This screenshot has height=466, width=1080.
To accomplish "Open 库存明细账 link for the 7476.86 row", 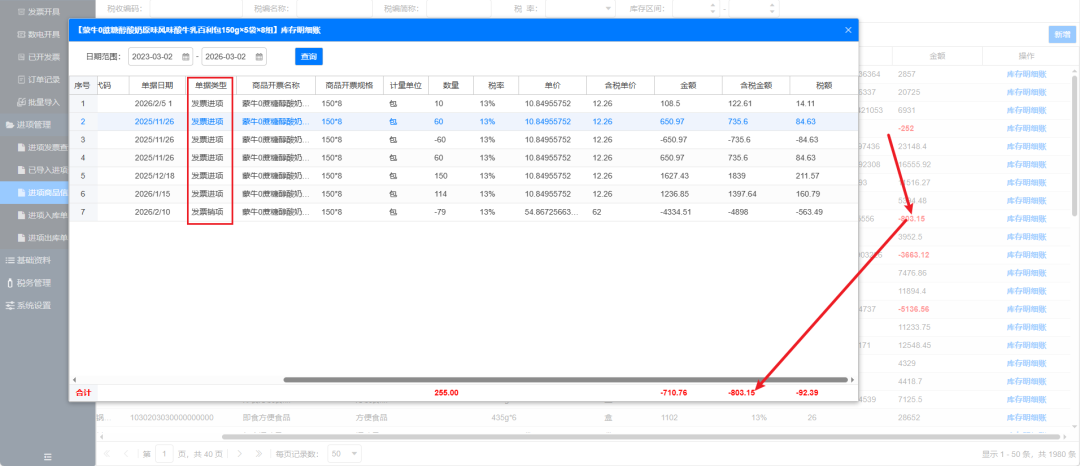I will [x=1026, y=273].
